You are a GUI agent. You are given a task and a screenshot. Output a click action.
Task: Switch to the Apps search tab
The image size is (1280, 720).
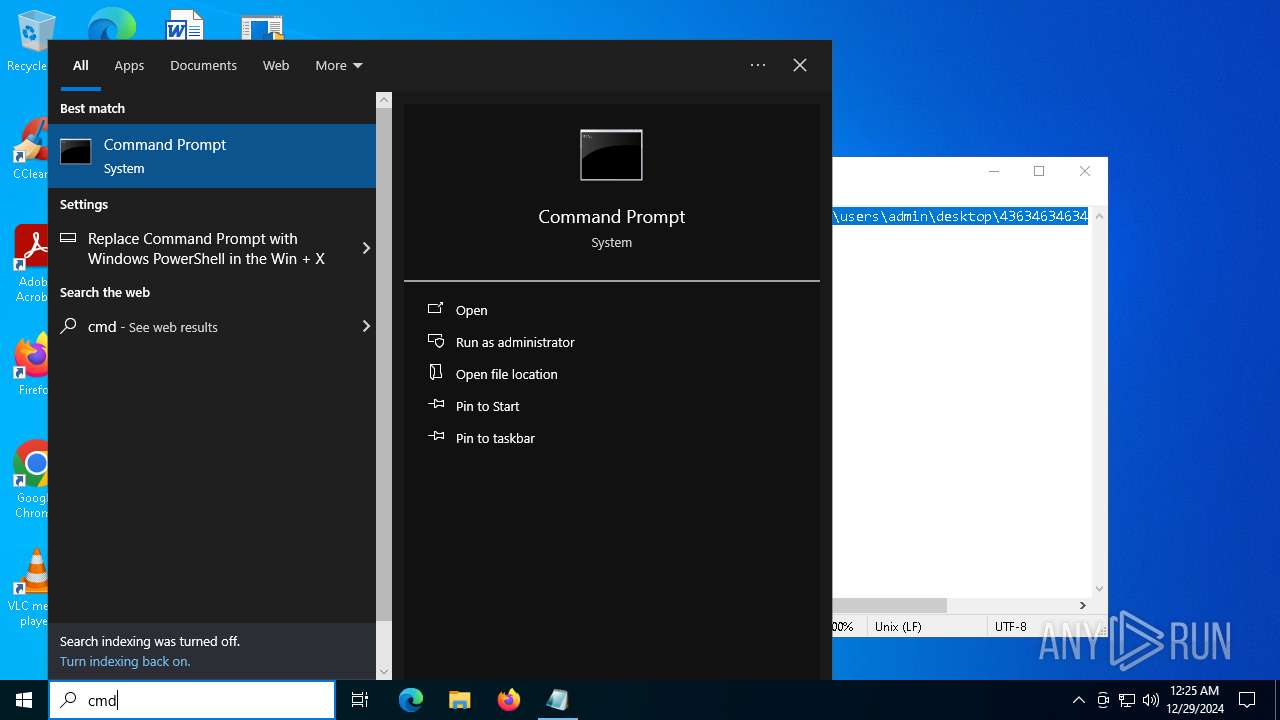point(129,65)
